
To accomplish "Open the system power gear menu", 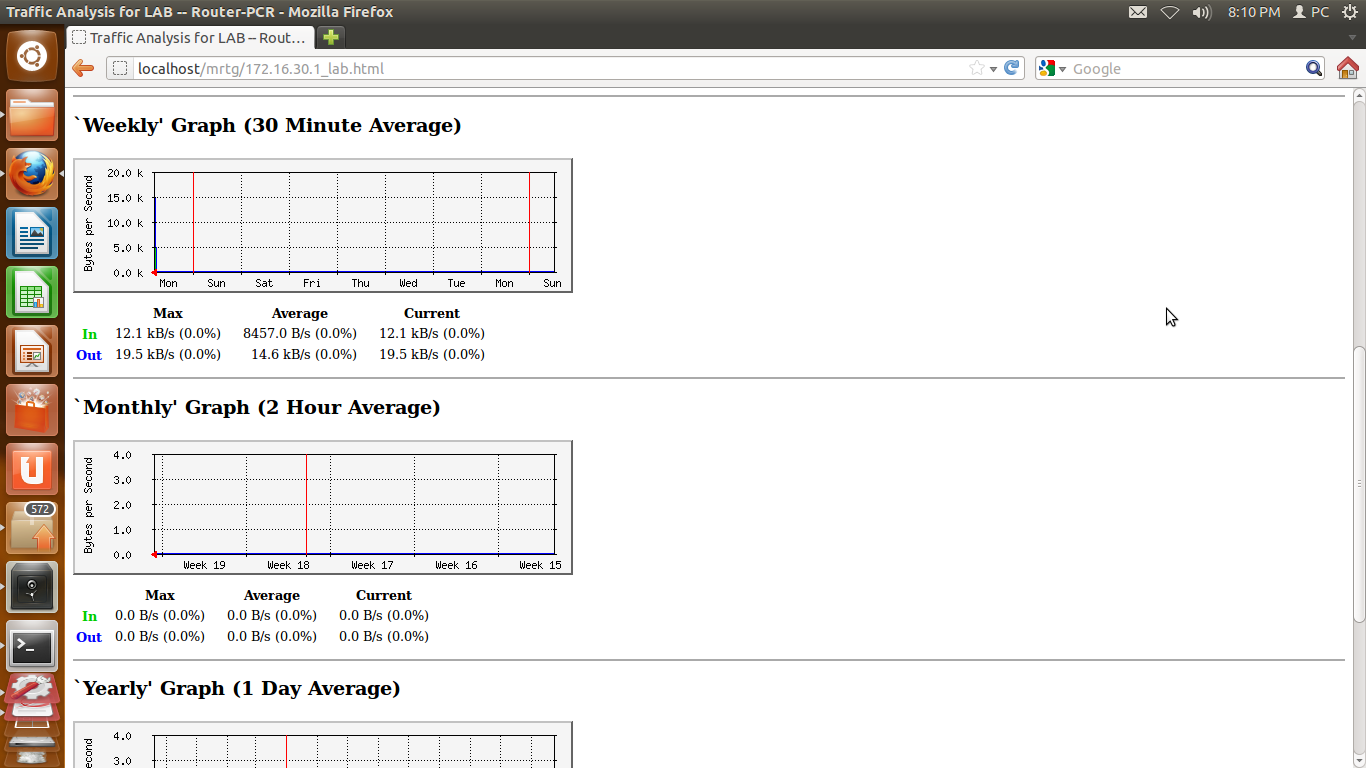I will point(1350,12).
